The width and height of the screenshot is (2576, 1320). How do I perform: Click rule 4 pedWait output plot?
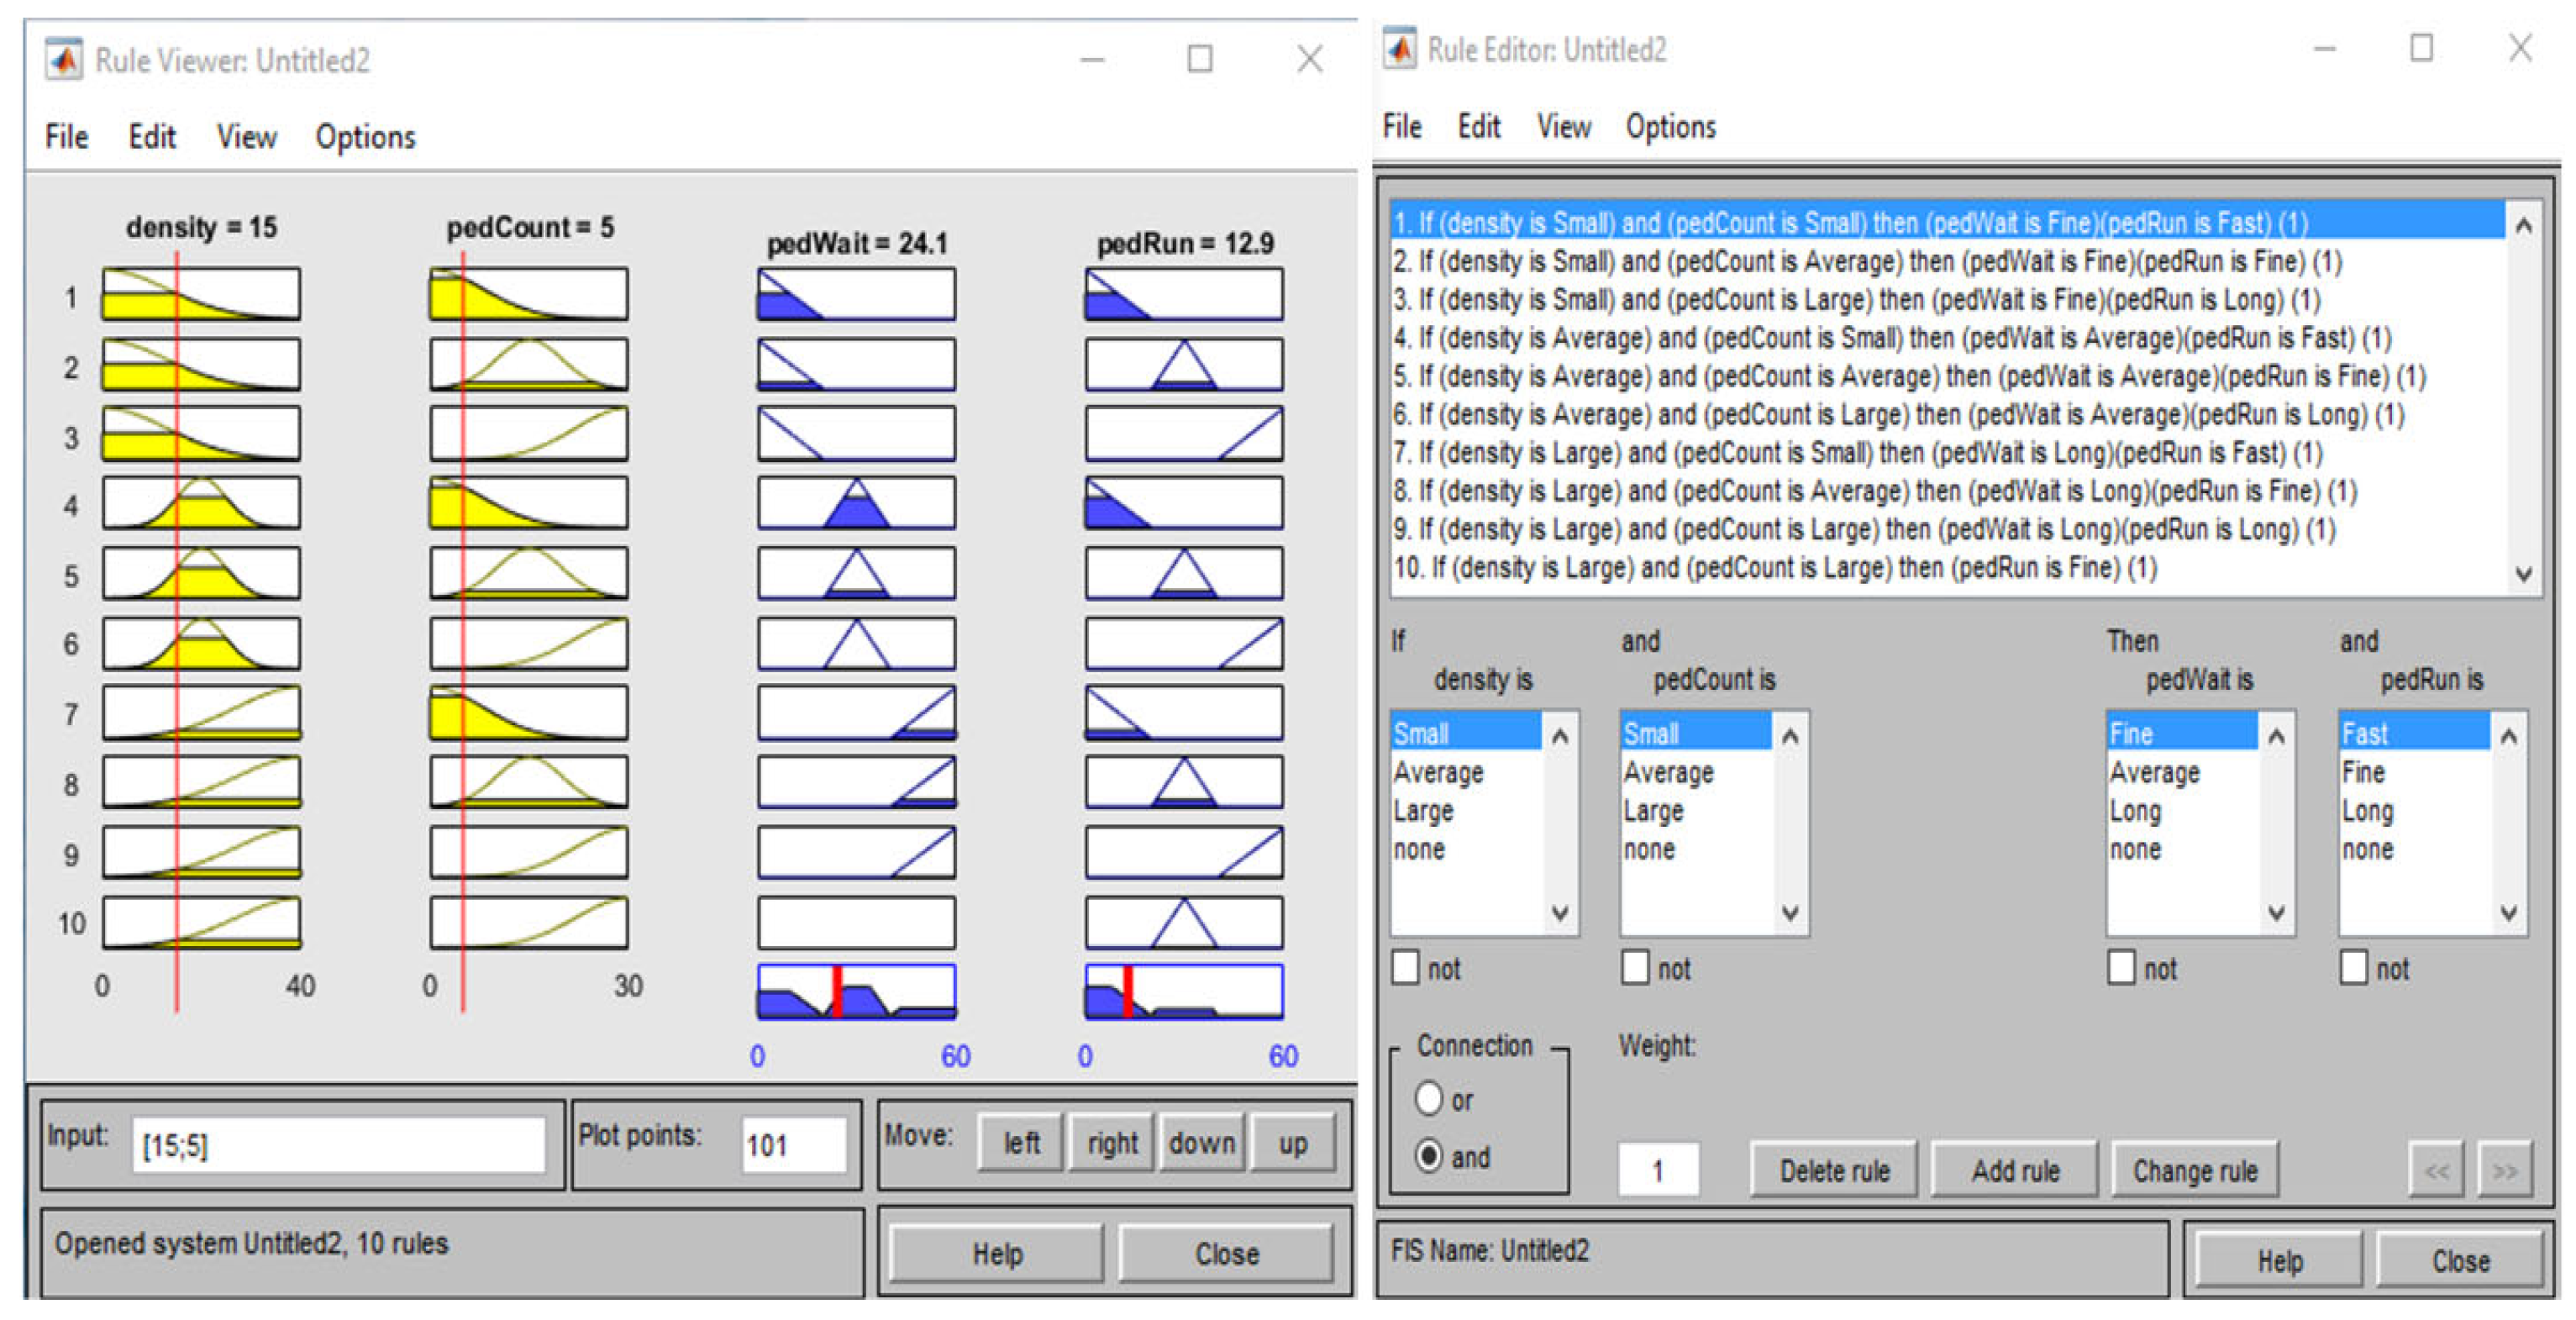(x=856, y=503)
